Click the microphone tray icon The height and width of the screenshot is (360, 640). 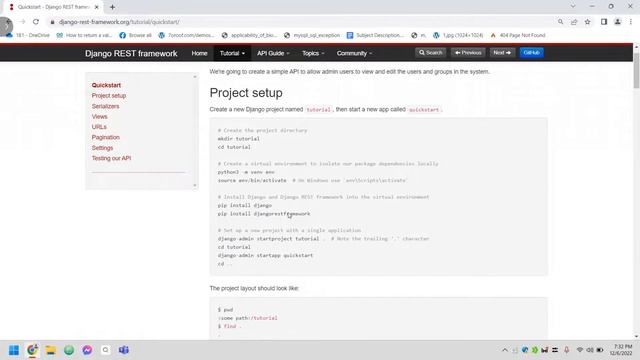pos(567,350)
